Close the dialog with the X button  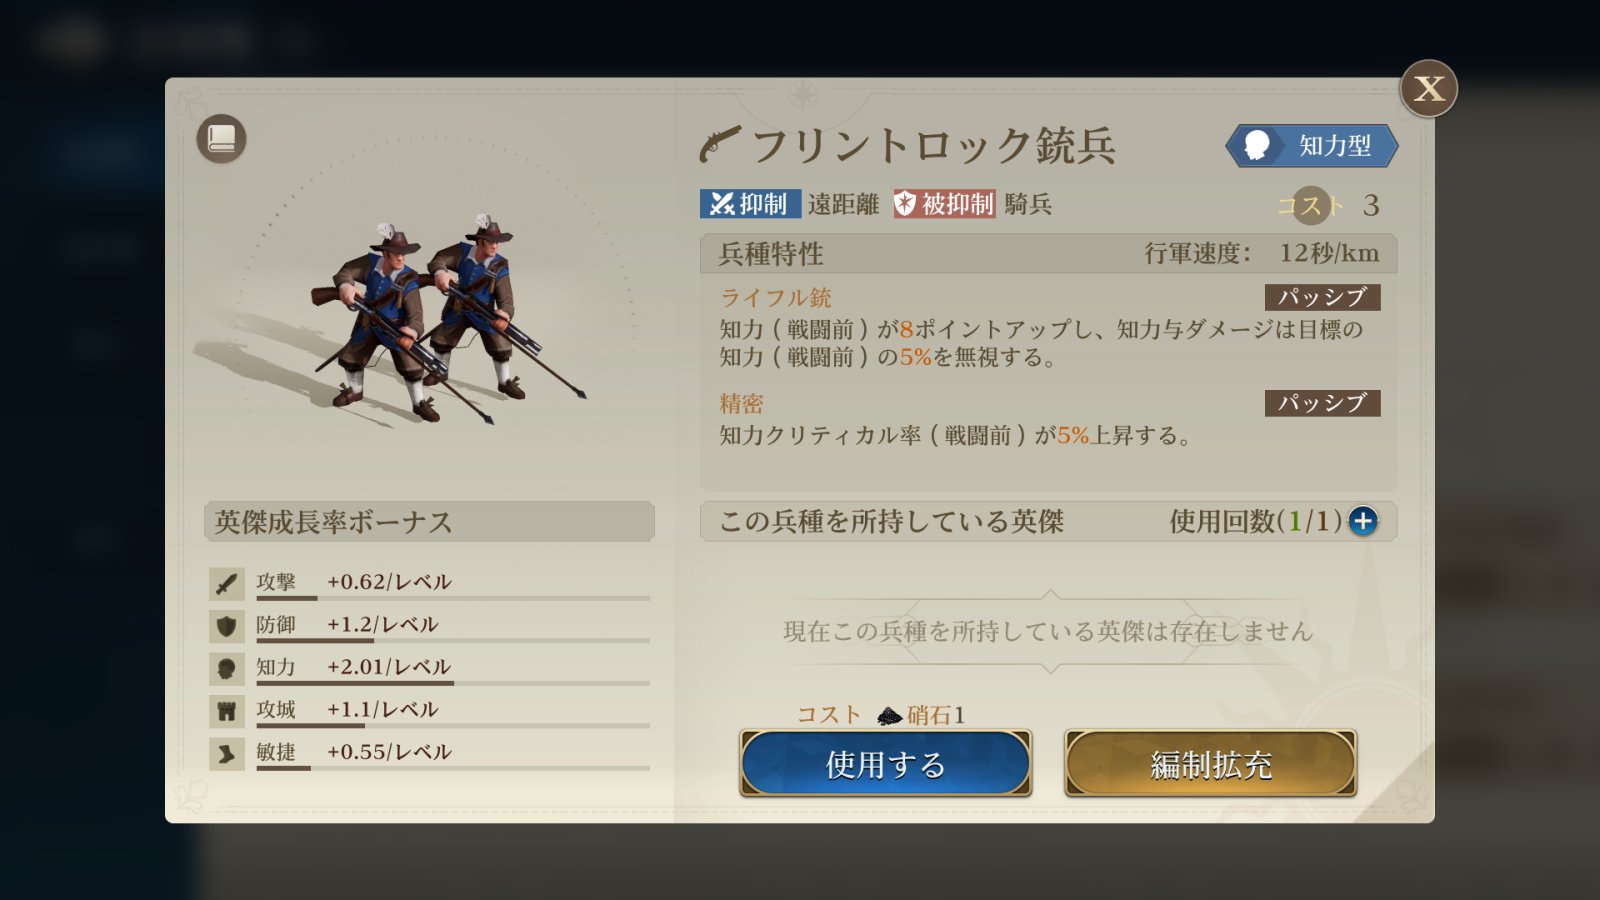coord(1428,88)
